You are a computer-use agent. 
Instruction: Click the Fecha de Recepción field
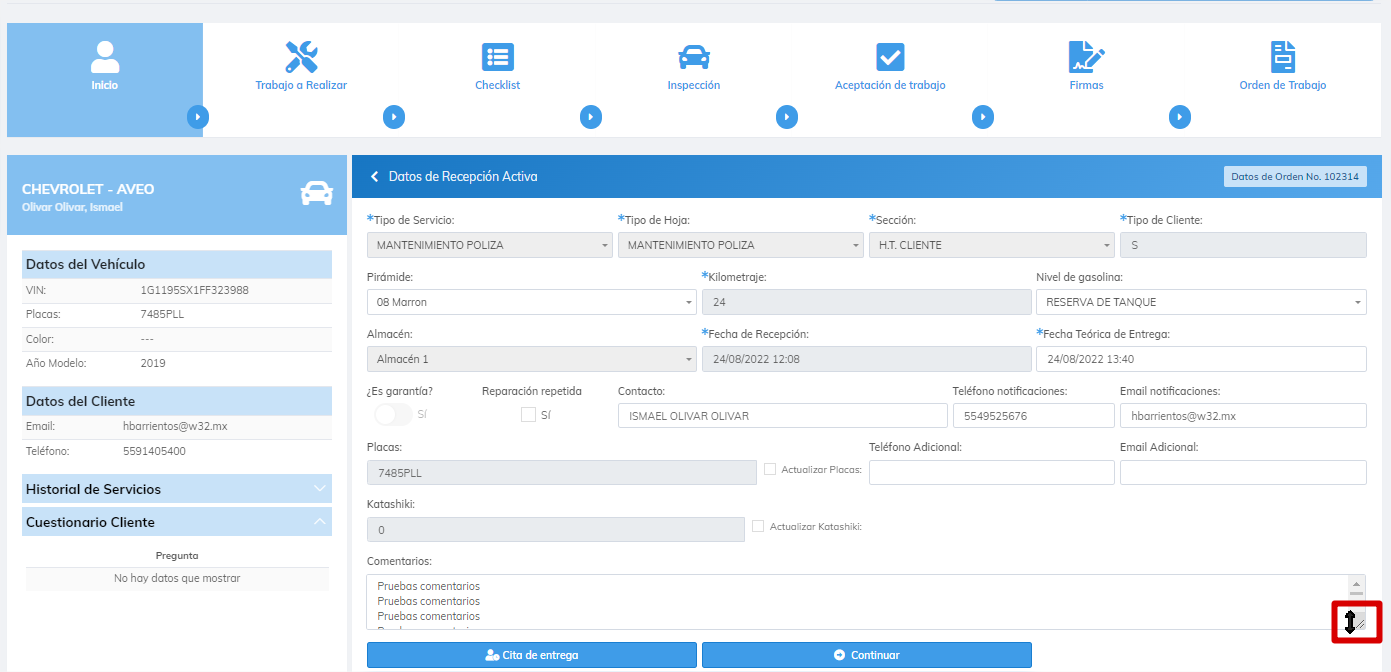click(866, 359)
